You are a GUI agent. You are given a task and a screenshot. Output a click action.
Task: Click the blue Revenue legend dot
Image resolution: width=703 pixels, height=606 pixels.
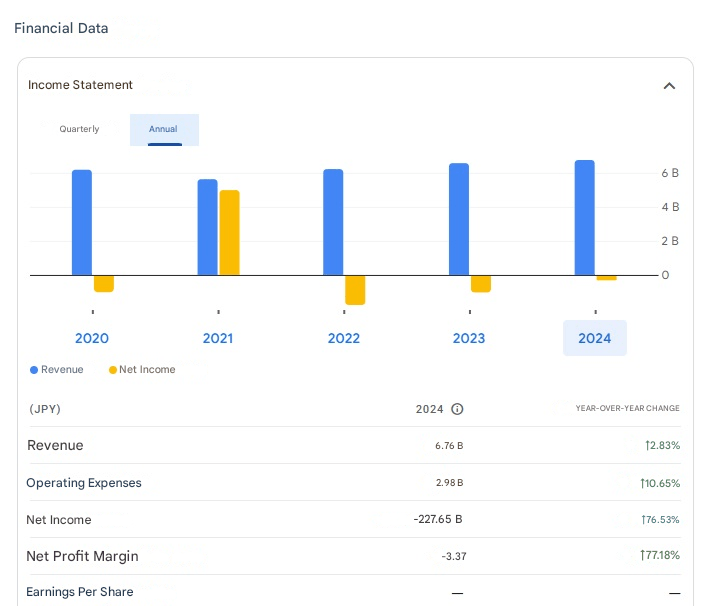(34, 370)
